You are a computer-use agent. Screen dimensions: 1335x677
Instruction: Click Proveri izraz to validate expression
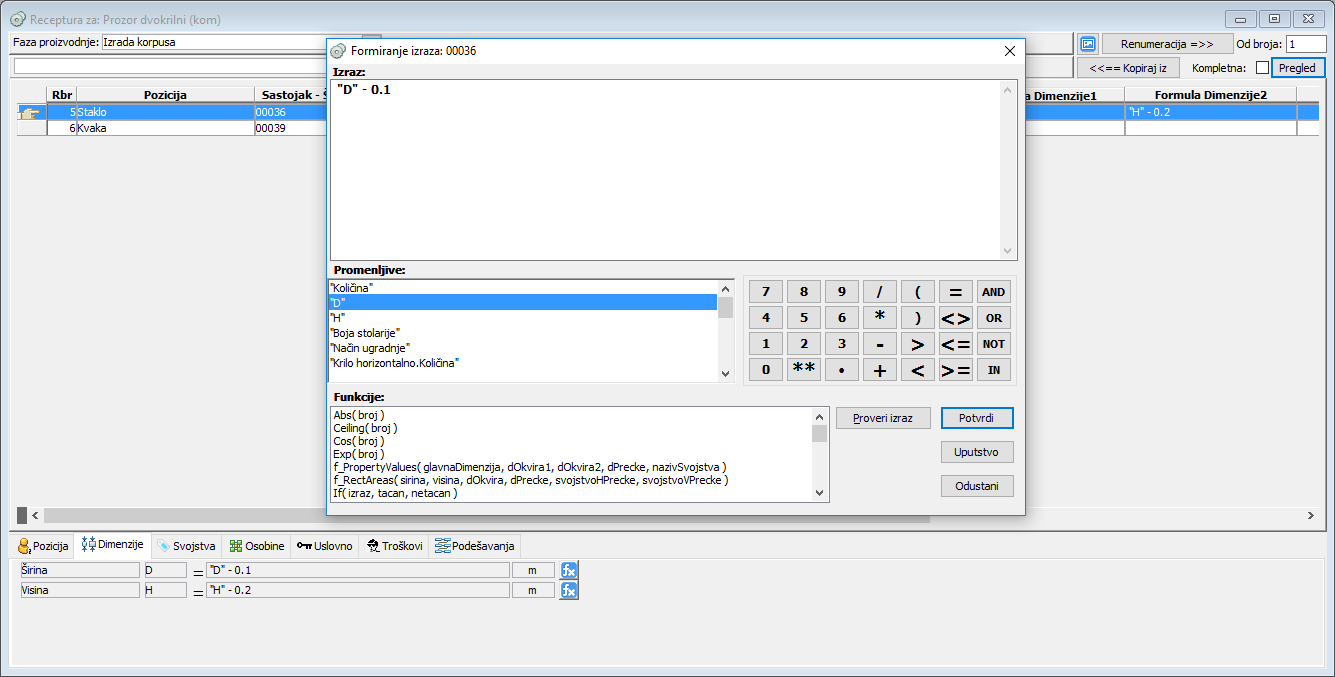click(x=883, y=418)
